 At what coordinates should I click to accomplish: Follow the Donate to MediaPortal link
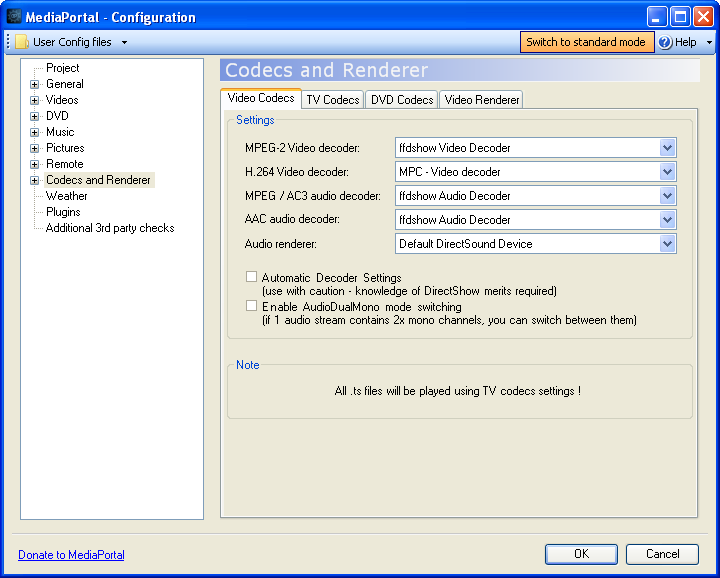point(71,555)
